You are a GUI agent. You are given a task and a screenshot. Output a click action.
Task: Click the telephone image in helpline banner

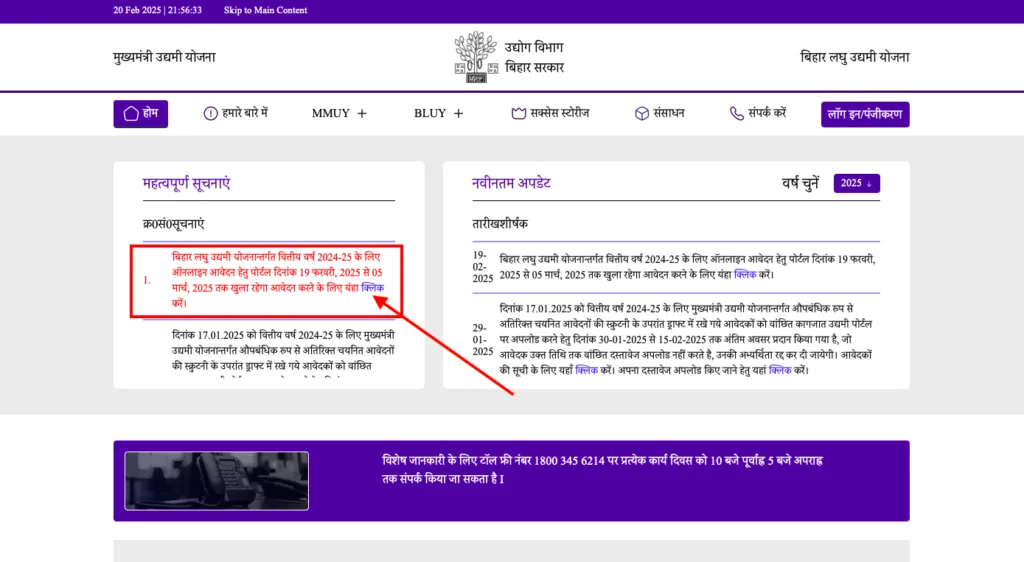(217, 481)
